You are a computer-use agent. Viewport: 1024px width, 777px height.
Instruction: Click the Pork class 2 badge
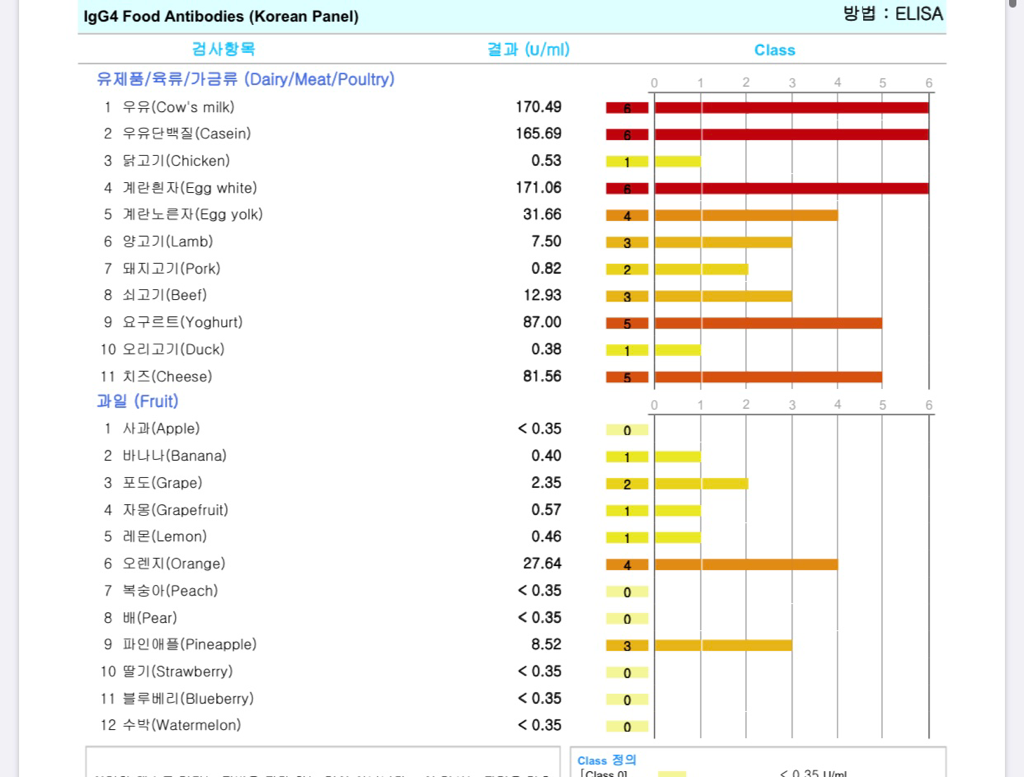pos(627,269)
